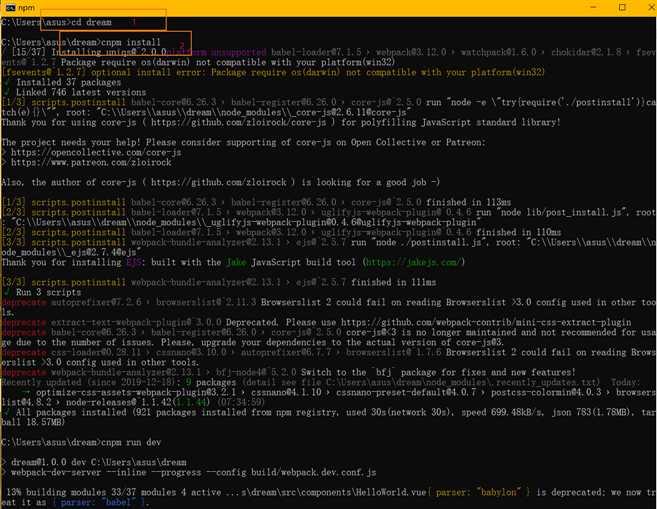
Task: Click the yellow 'parser: "babylon"' text
Action: pyautogui.click(x=478, y=492)
